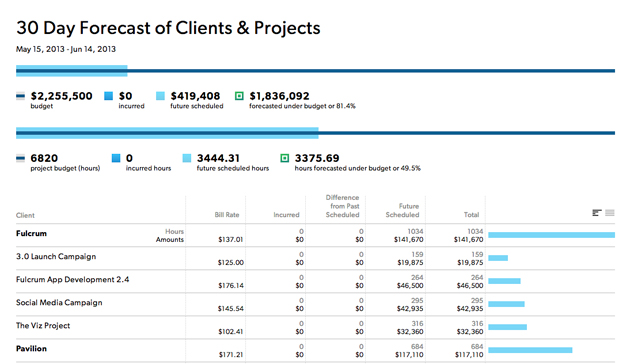
Task: Select the Social Media Campaign project
Action: coord(59,303)
